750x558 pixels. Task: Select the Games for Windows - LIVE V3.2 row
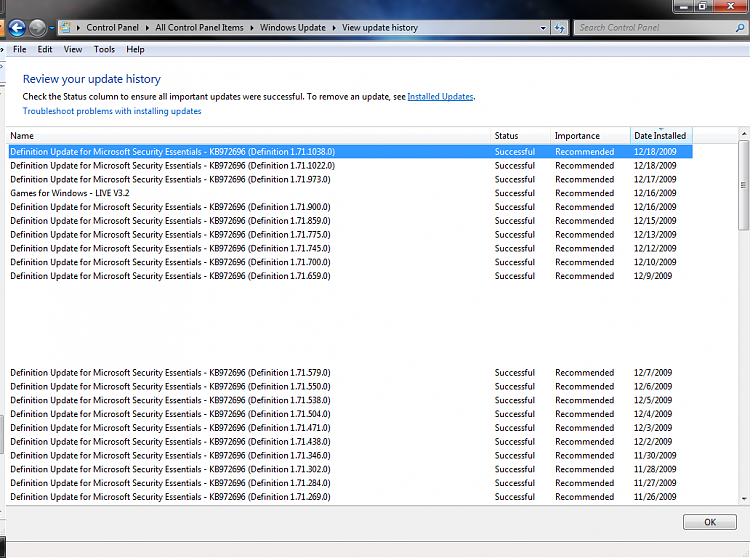(x=351, y=193)
